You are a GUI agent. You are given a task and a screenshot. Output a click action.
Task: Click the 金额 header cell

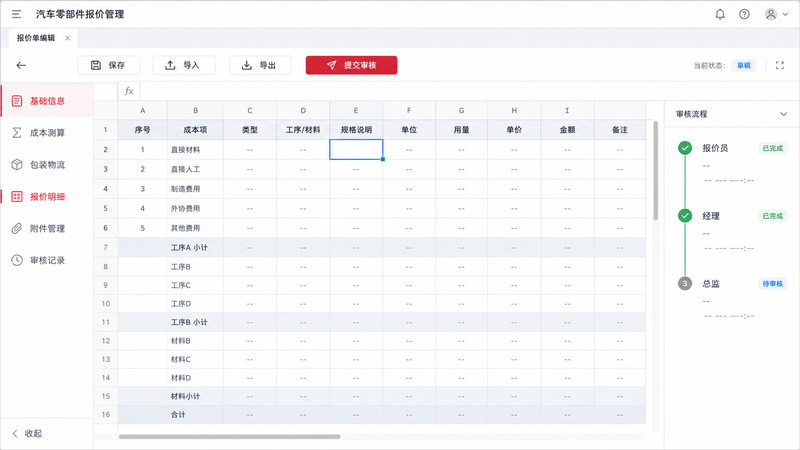[567, 130]
